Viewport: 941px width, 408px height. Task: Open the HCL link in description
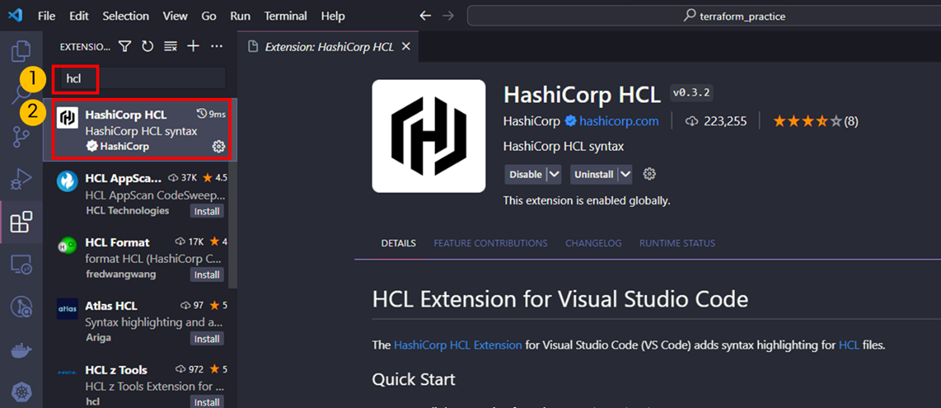[x=849, y=345]
